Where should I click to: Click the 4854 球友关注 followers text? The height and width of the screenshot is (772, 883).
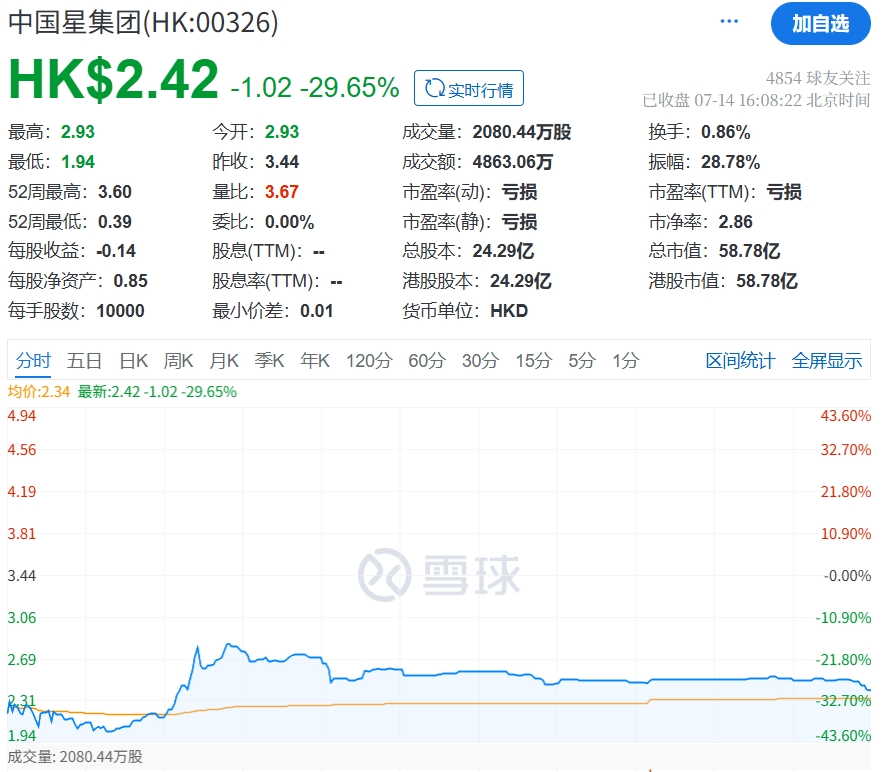click(x=818, y=78)
